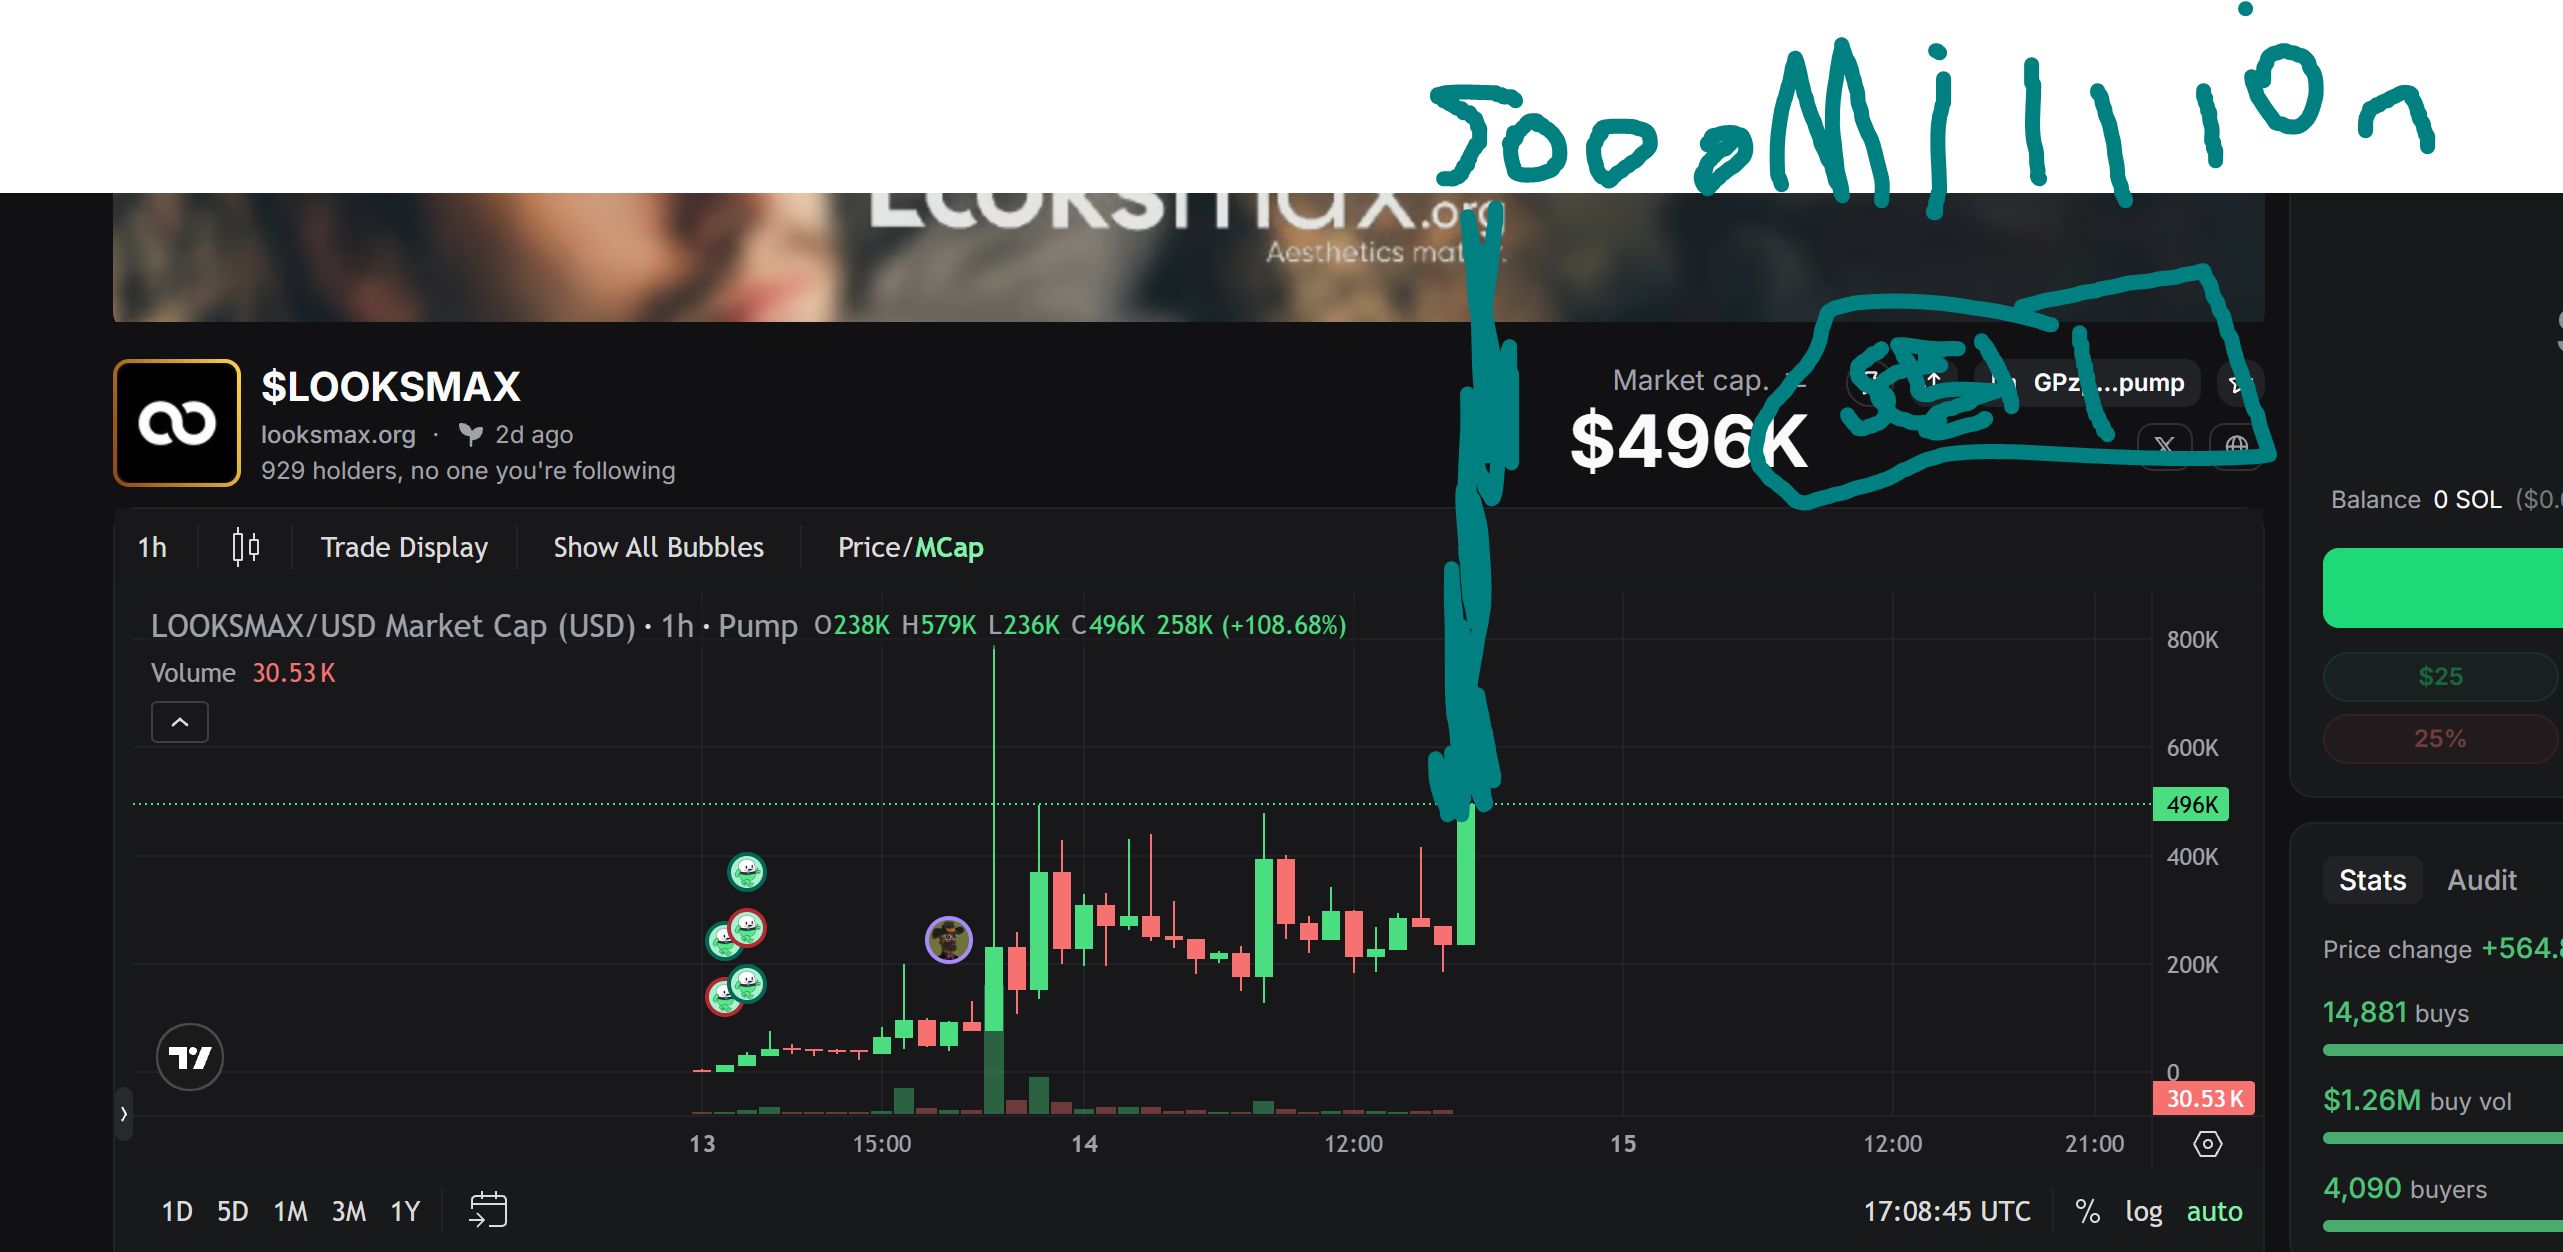Open the 1h interval dropdown
2563x1252 pixels.
(x=152, y=547)
